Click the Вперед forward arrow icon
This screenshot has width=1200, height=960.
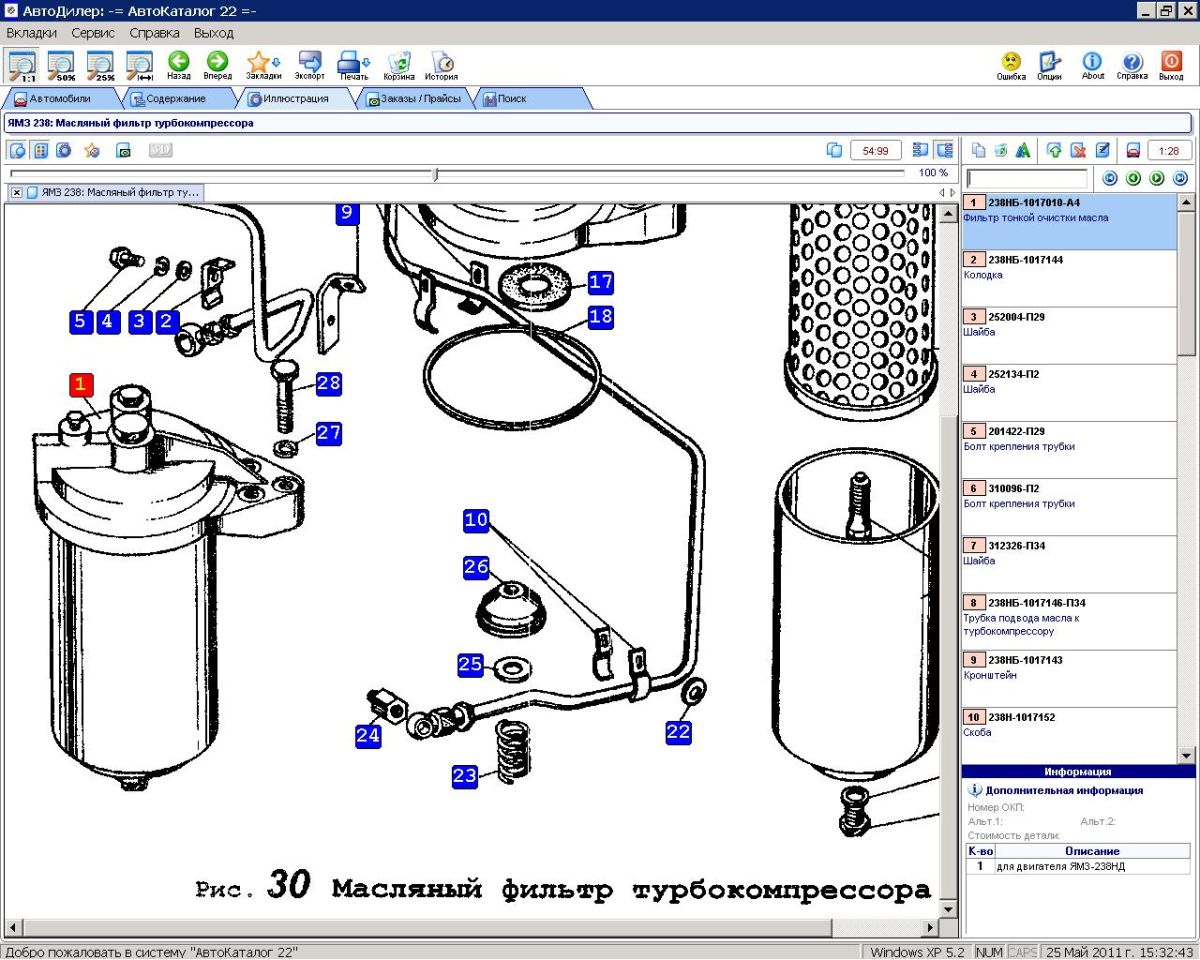217,64
